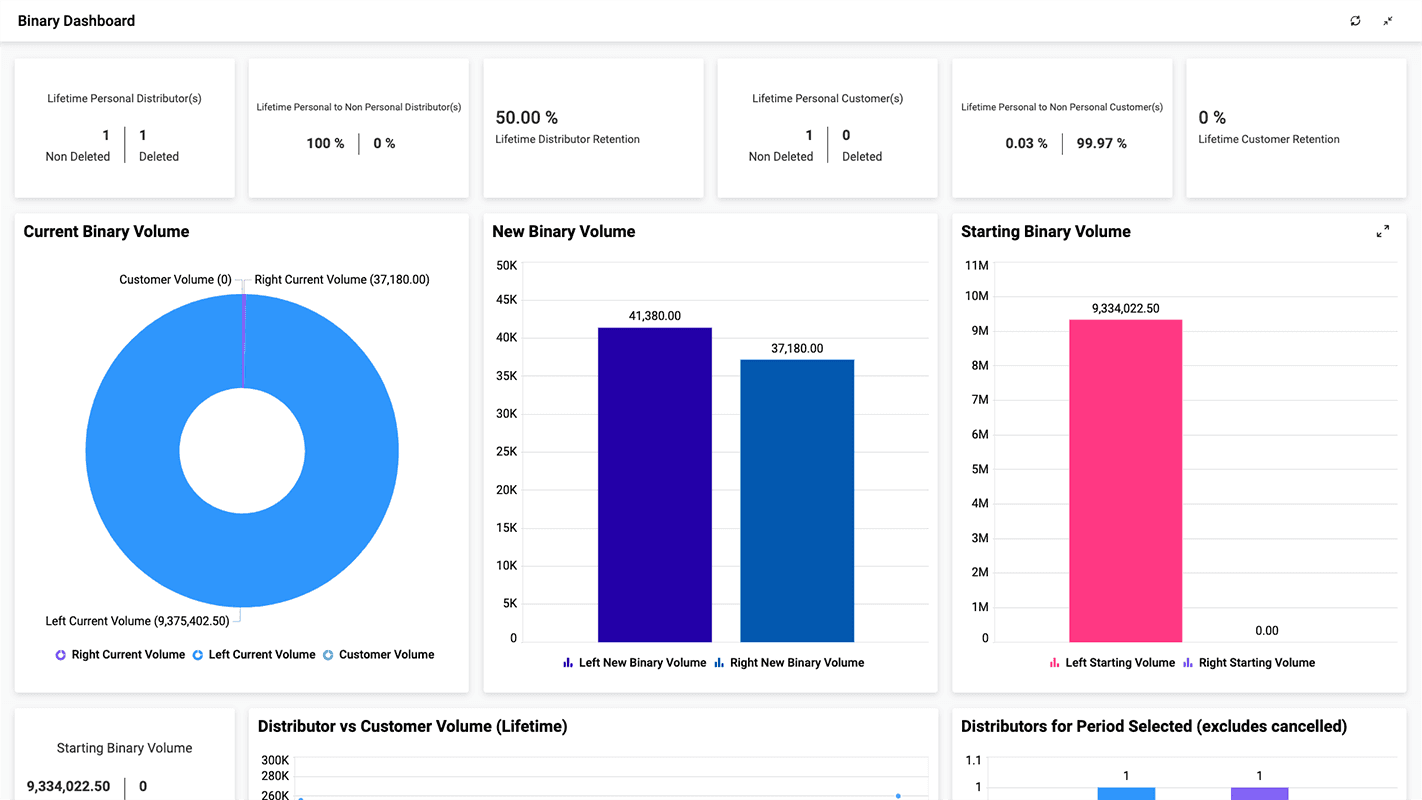The height and width of the screenshot is (800, 1422).
Task: Click the "New Binary Volume" chart title
Action: [x=564, y=232]
